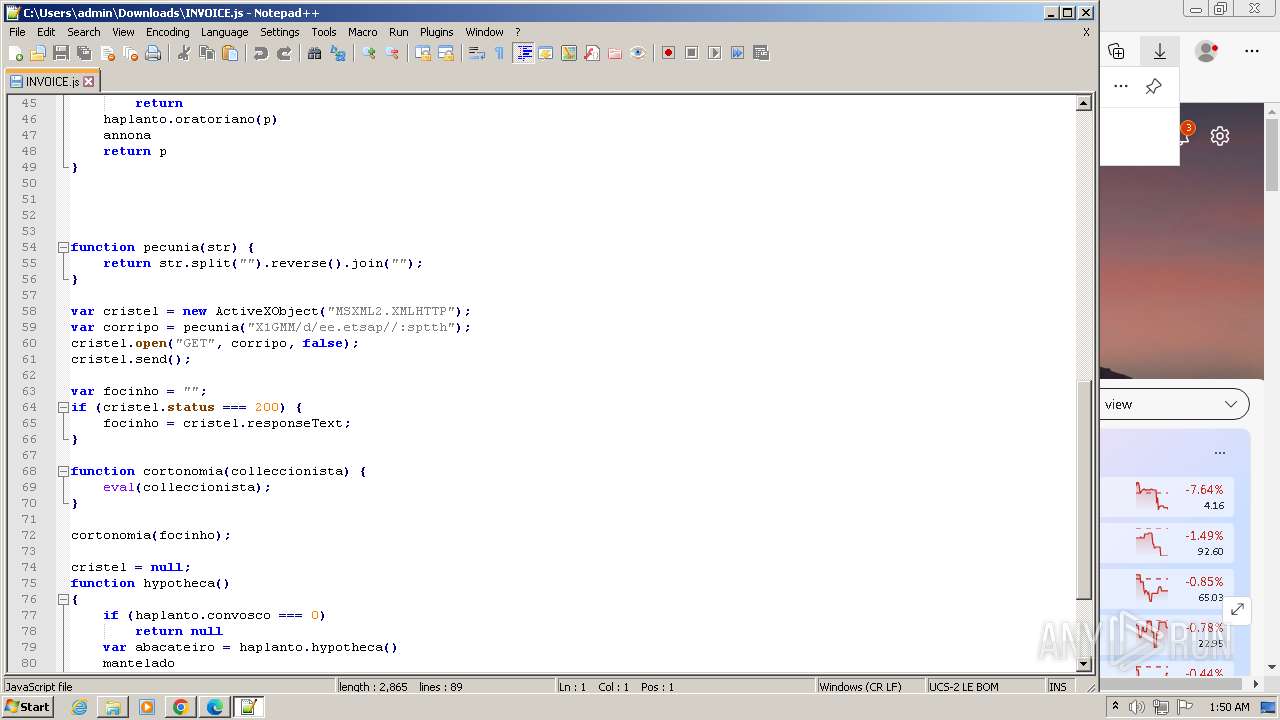Start macro recording with the red Record icon
This screenshot has height=720, width=1280.
click(x=668, y=53)
